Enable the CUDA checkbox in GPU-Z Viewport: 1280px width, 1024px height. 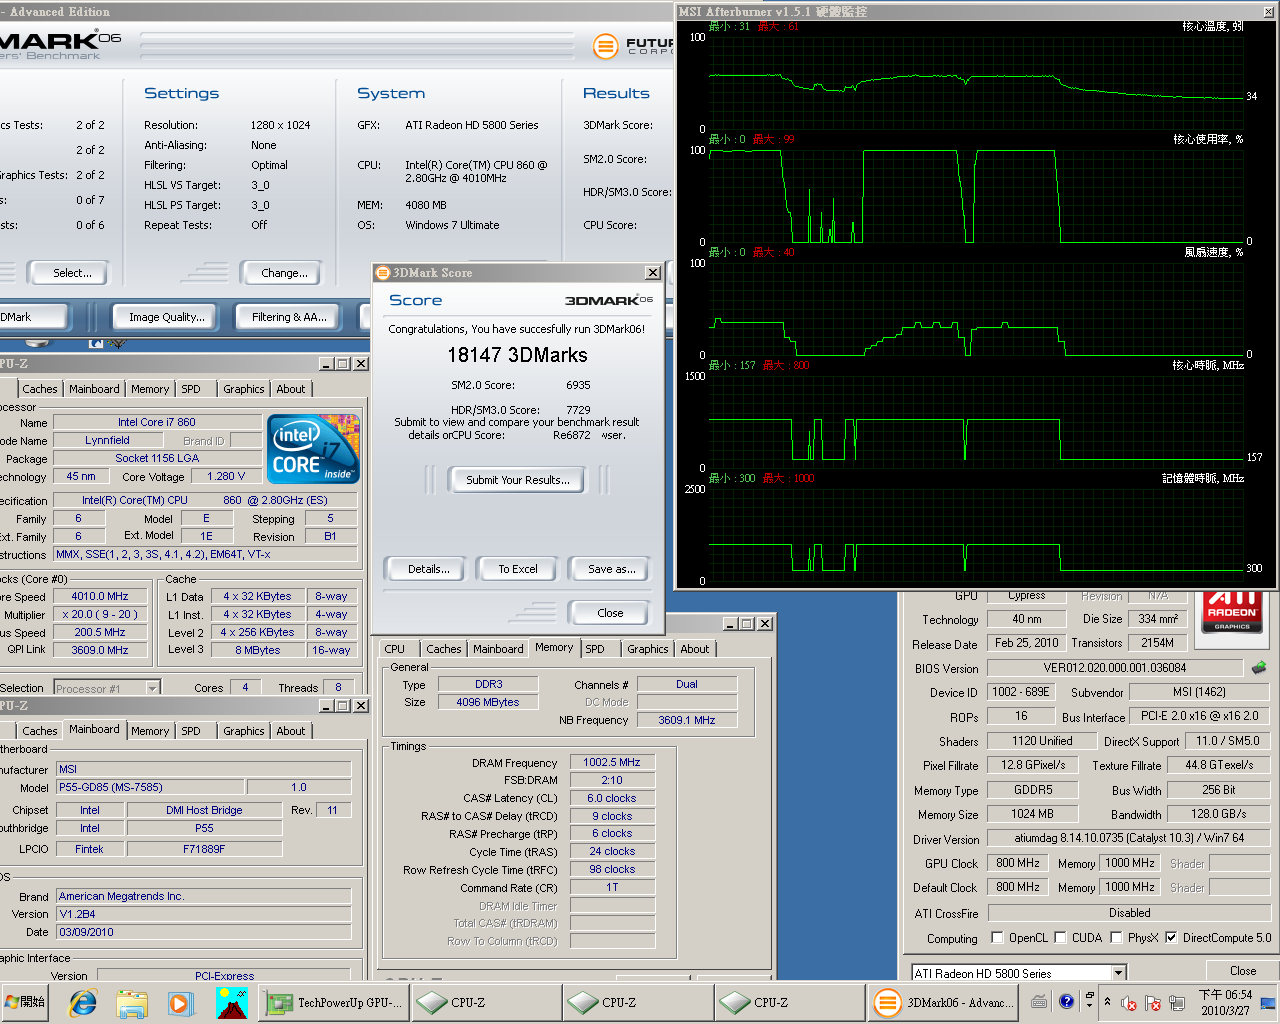(1060, 938)
